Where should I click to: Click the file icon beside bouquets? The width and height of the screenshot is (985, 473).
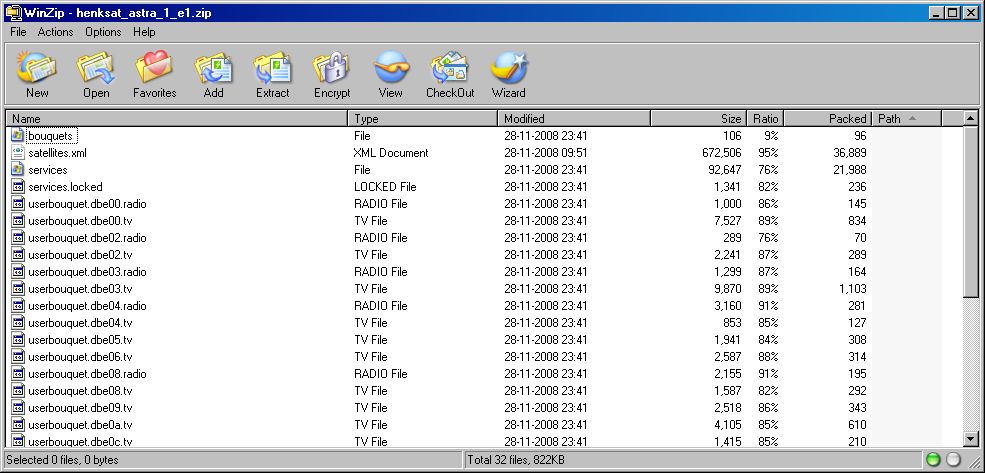(18, 136)
